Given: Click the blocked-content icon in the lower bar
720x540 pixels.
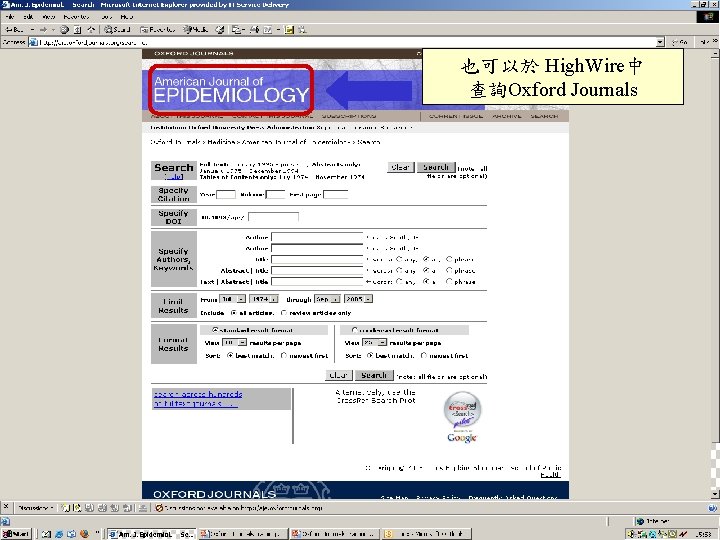Looking at the screenshot, I should pyautogui.click(x=159, y=508).
